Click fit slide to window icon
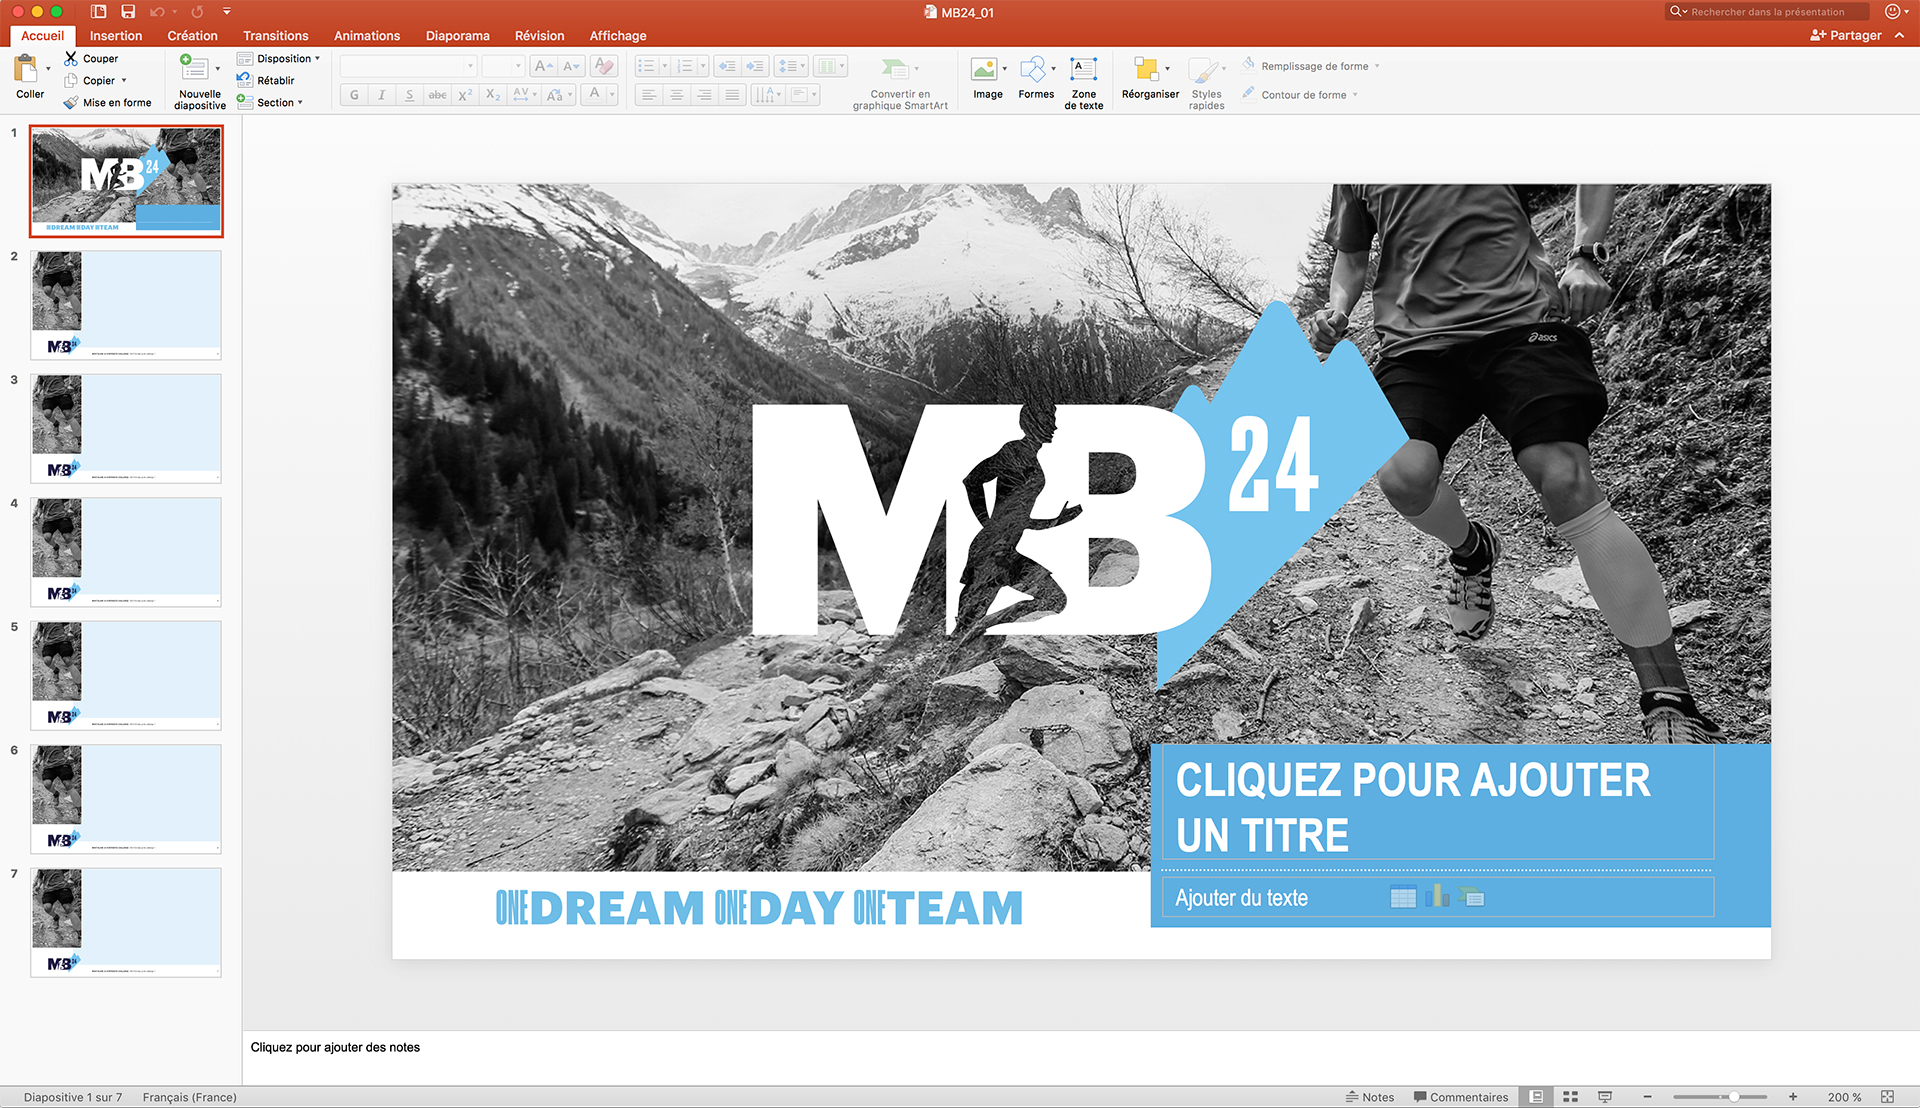The height and width of the screenshot is (1108, 1920). (1887, 1097)
